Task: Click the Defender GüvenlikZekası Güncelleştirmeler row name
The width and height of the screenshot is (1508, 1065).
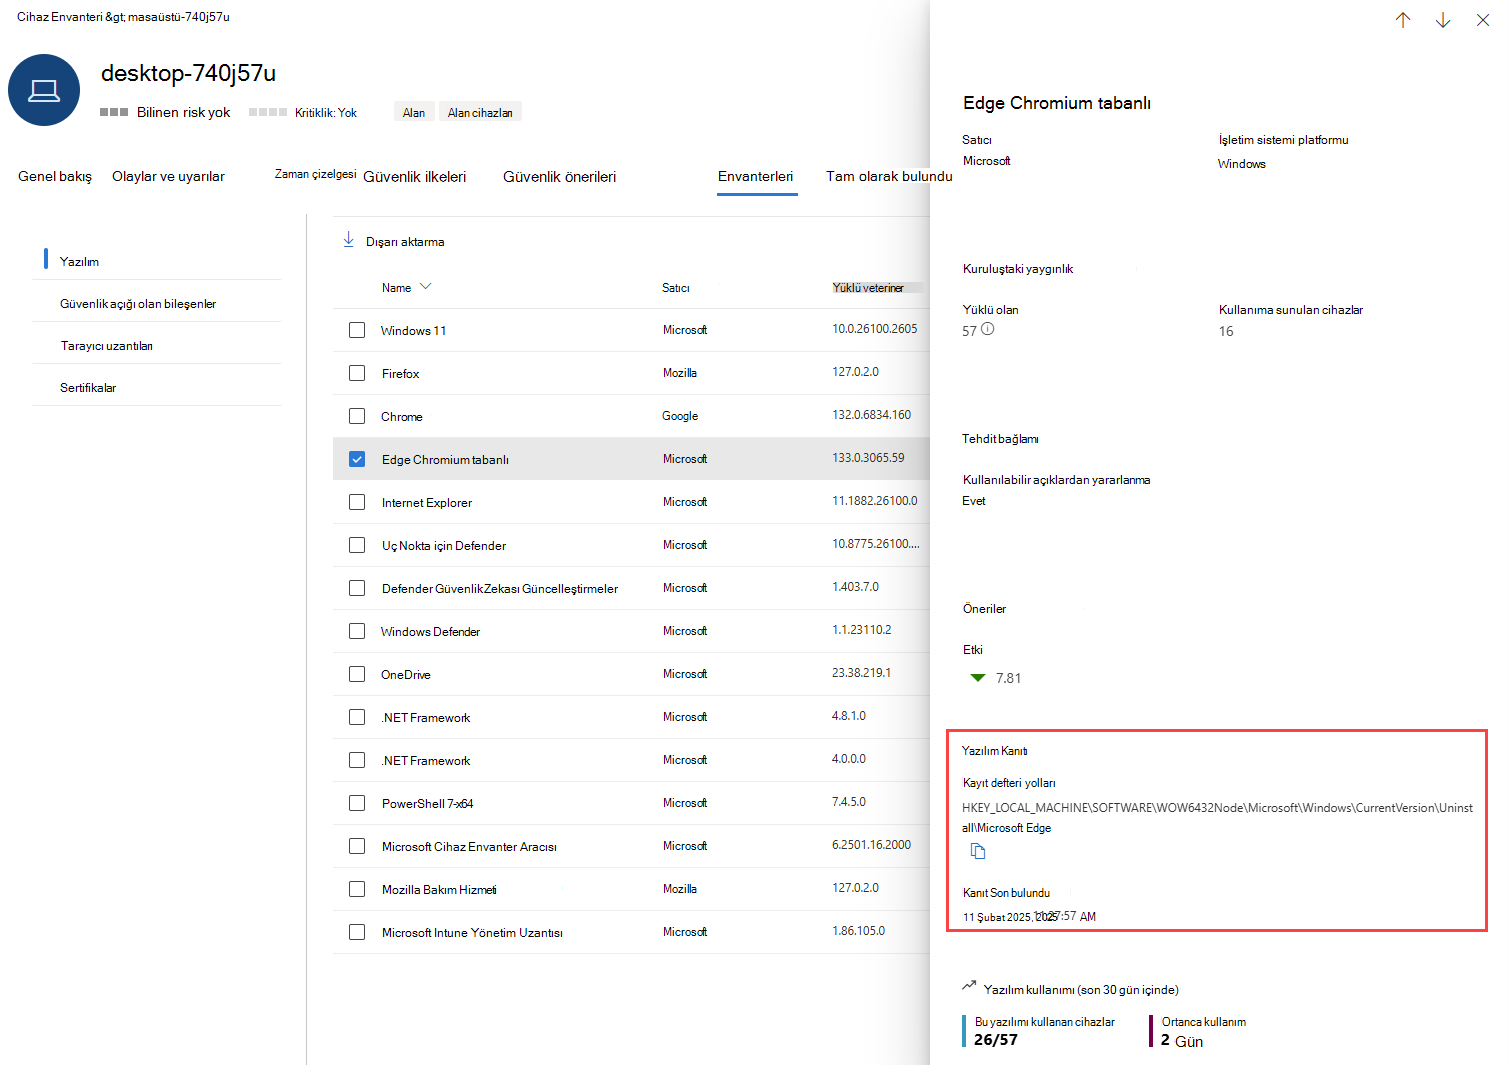Action: 500,588
